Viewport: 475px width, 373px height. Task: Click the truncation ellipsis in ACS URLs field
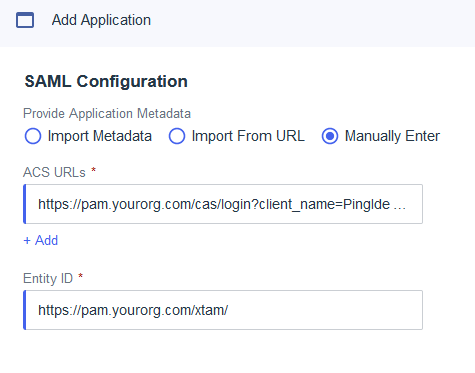point(400,207)
